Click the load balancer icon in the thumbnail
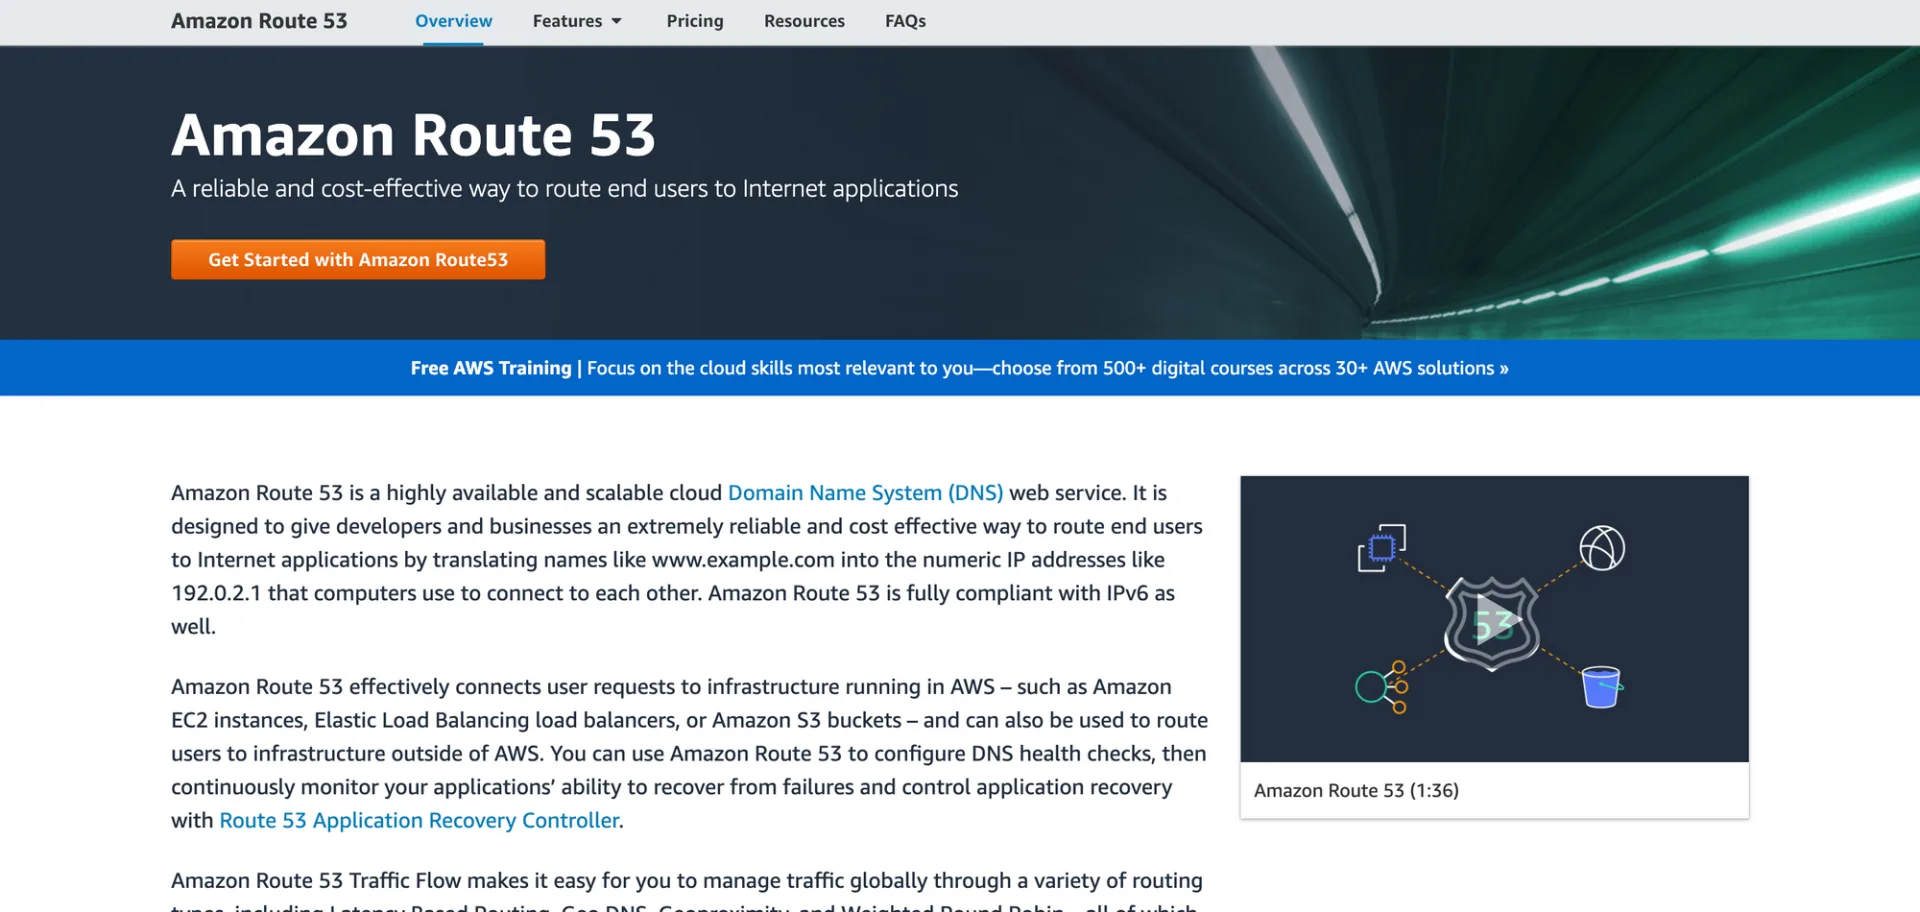Screen dimensions: 1920x912 1382,687
